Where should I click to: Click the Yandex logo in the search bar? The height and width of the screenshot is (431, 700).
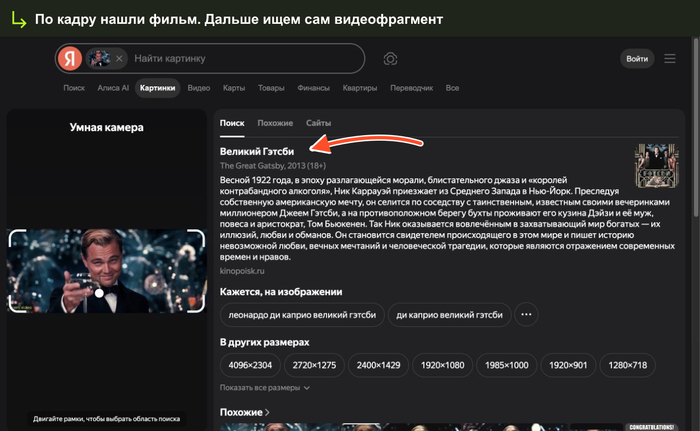click(70, 59)
